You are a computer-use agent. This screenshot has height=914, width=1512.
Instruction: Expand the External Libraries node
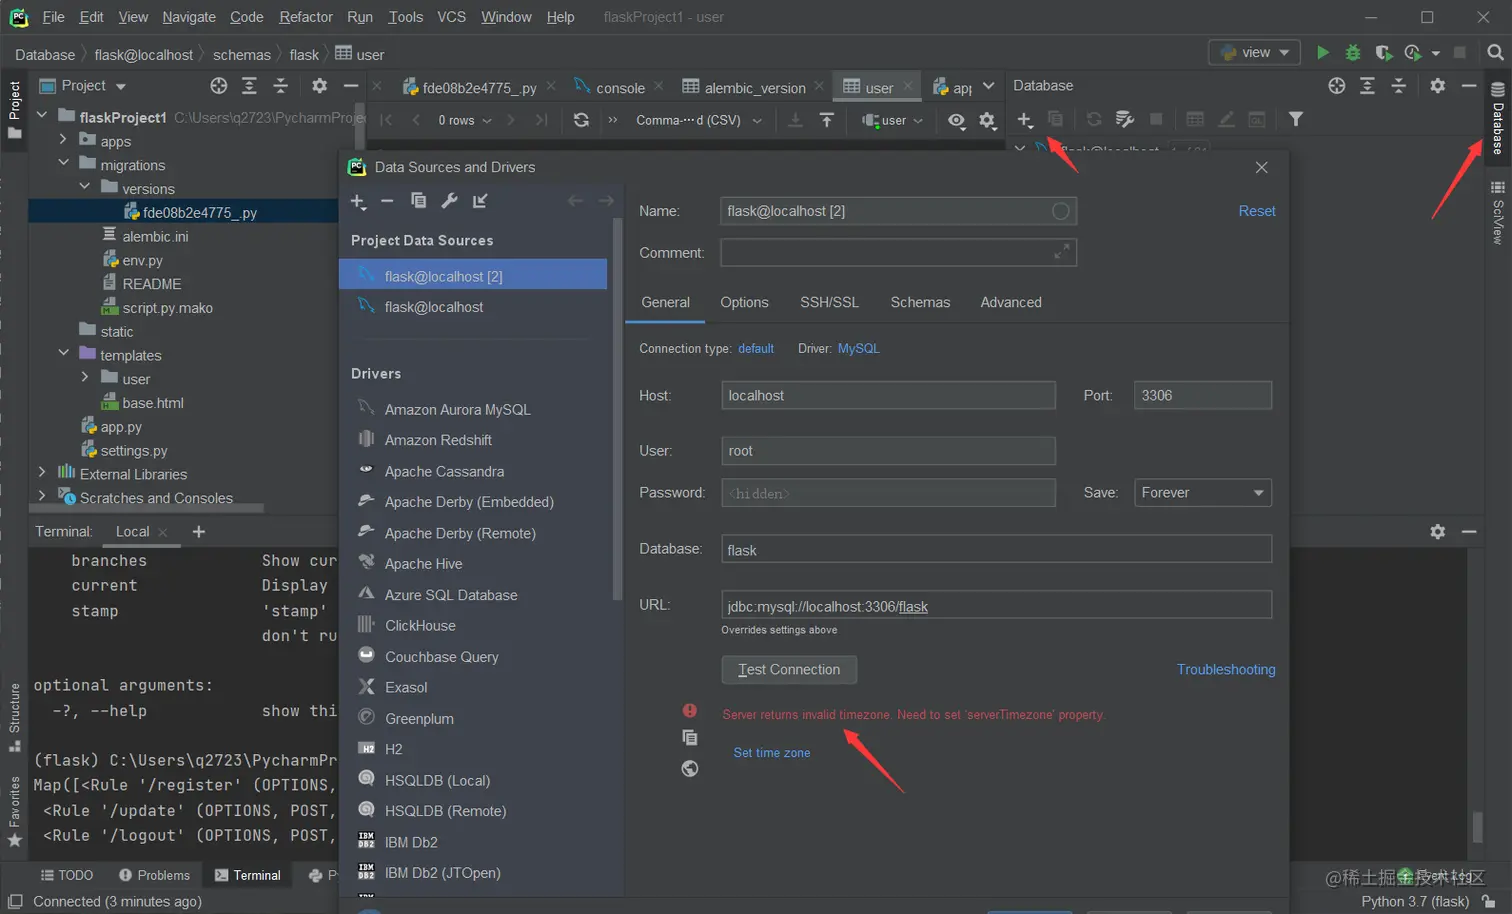41,473
